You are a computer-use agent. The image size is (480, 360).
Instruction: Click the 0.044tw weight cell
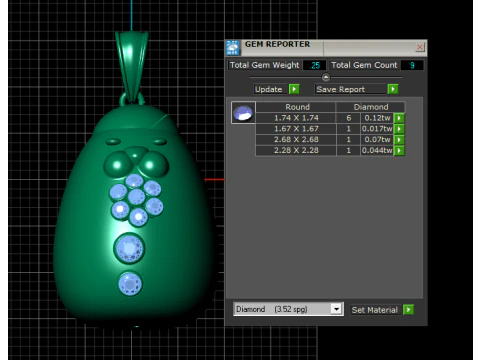[x=377, y=150]
